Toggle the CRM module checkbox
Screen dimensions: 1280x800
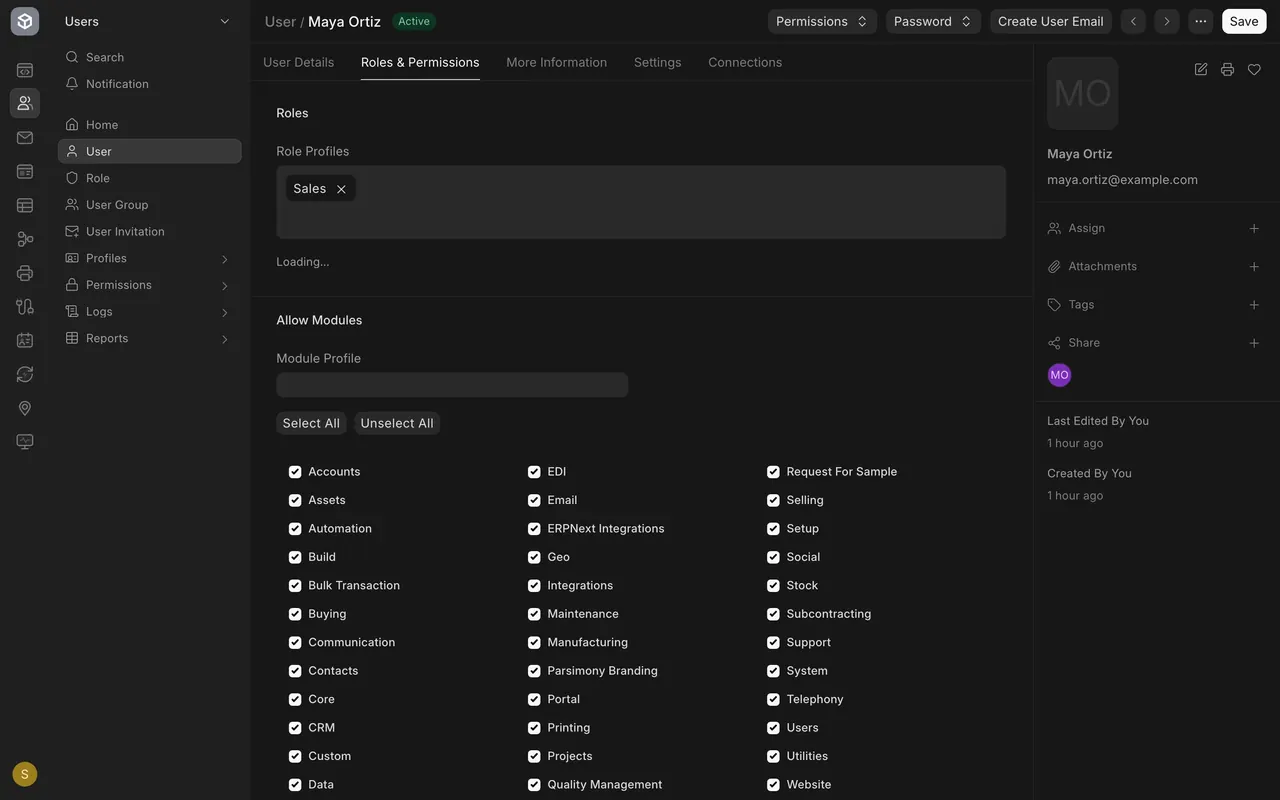[x=295, y=728]
